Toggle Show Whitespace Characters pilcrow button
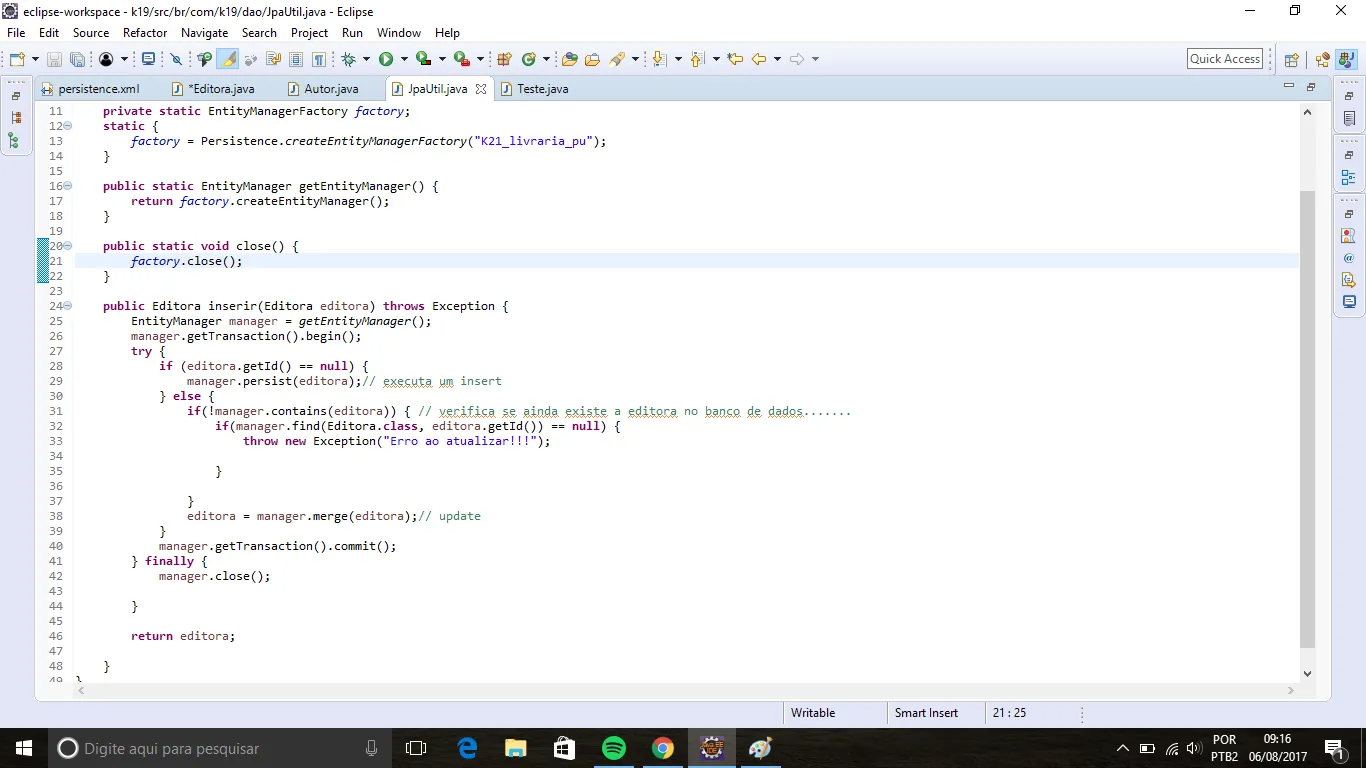Image resolution: width=1366 pixels, height=768 pixels. tap(318, 60)
